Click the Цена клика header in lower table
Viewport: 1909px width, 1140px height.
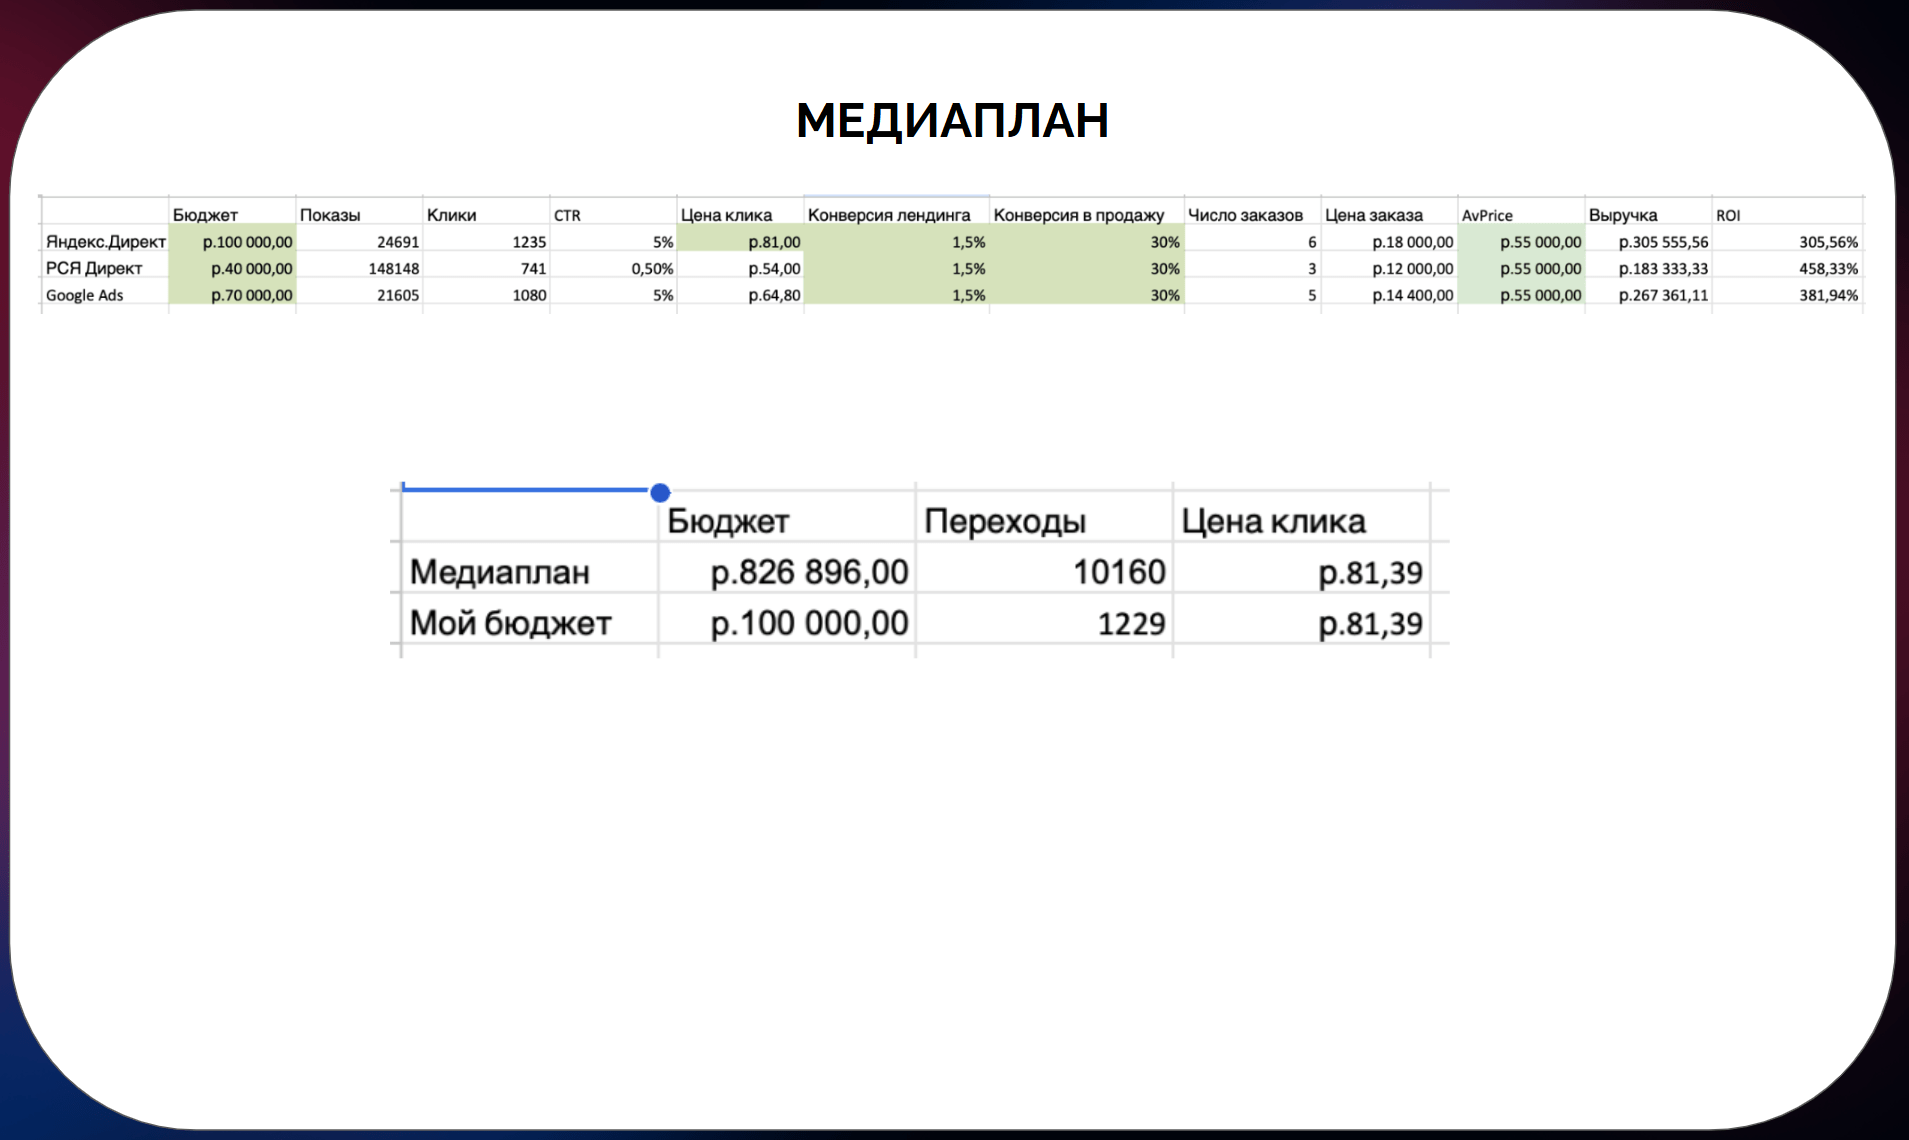pyautogui.click(x=1272, y=521)
